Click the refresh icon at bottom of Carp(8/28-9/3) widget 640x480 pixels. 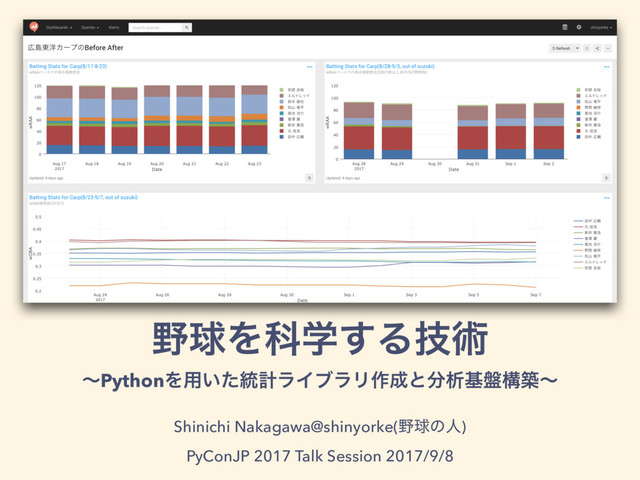pos(606,178)
